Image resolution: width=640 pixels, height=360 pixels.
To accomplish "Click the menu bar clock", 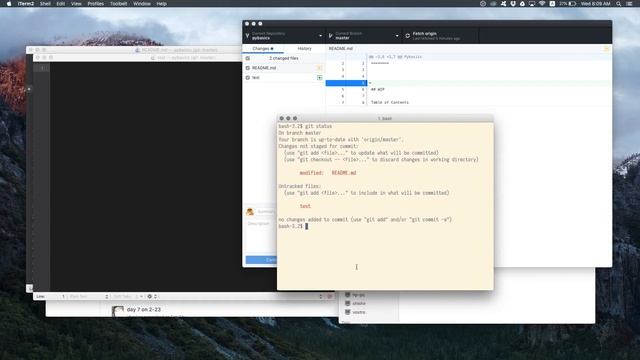I will (x=596, y=4).
